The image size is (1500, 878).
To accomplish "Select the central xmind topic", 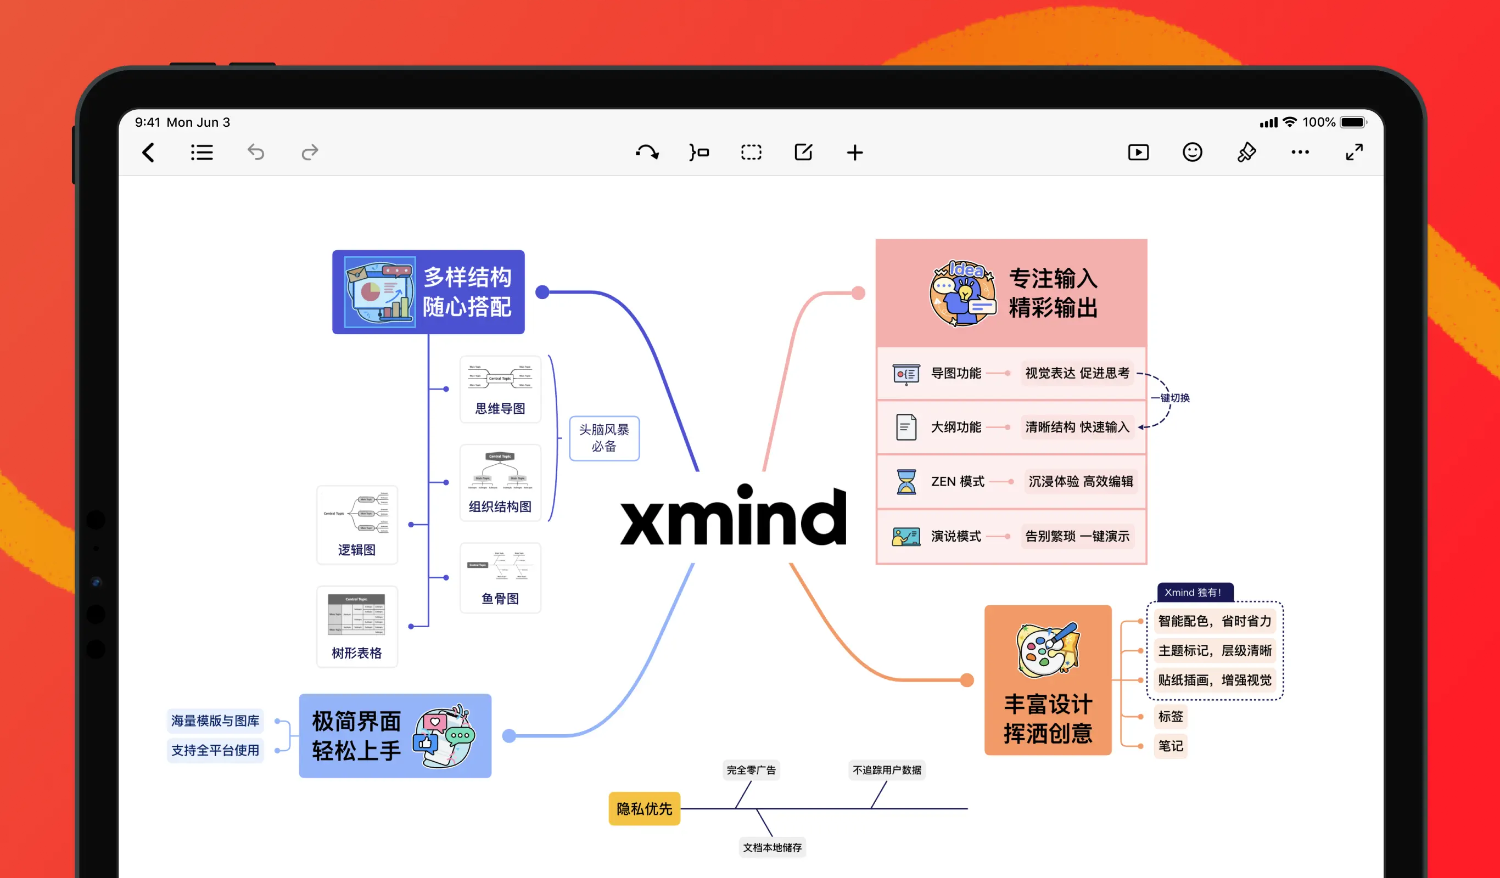I will (733, 517).
